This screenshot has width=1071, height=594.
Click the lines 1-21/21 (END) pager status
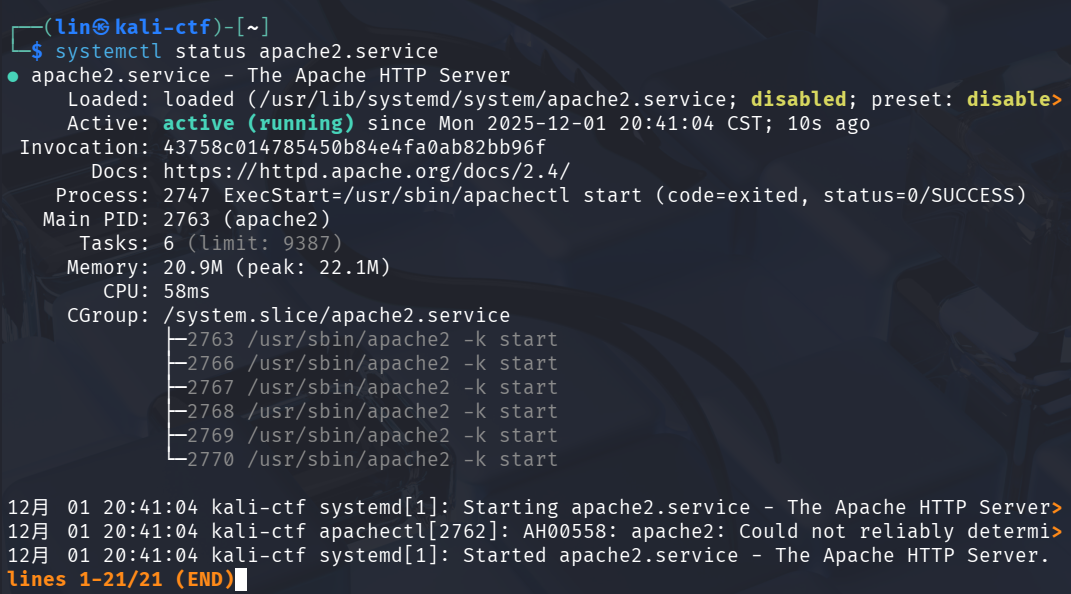coord(120,580)
